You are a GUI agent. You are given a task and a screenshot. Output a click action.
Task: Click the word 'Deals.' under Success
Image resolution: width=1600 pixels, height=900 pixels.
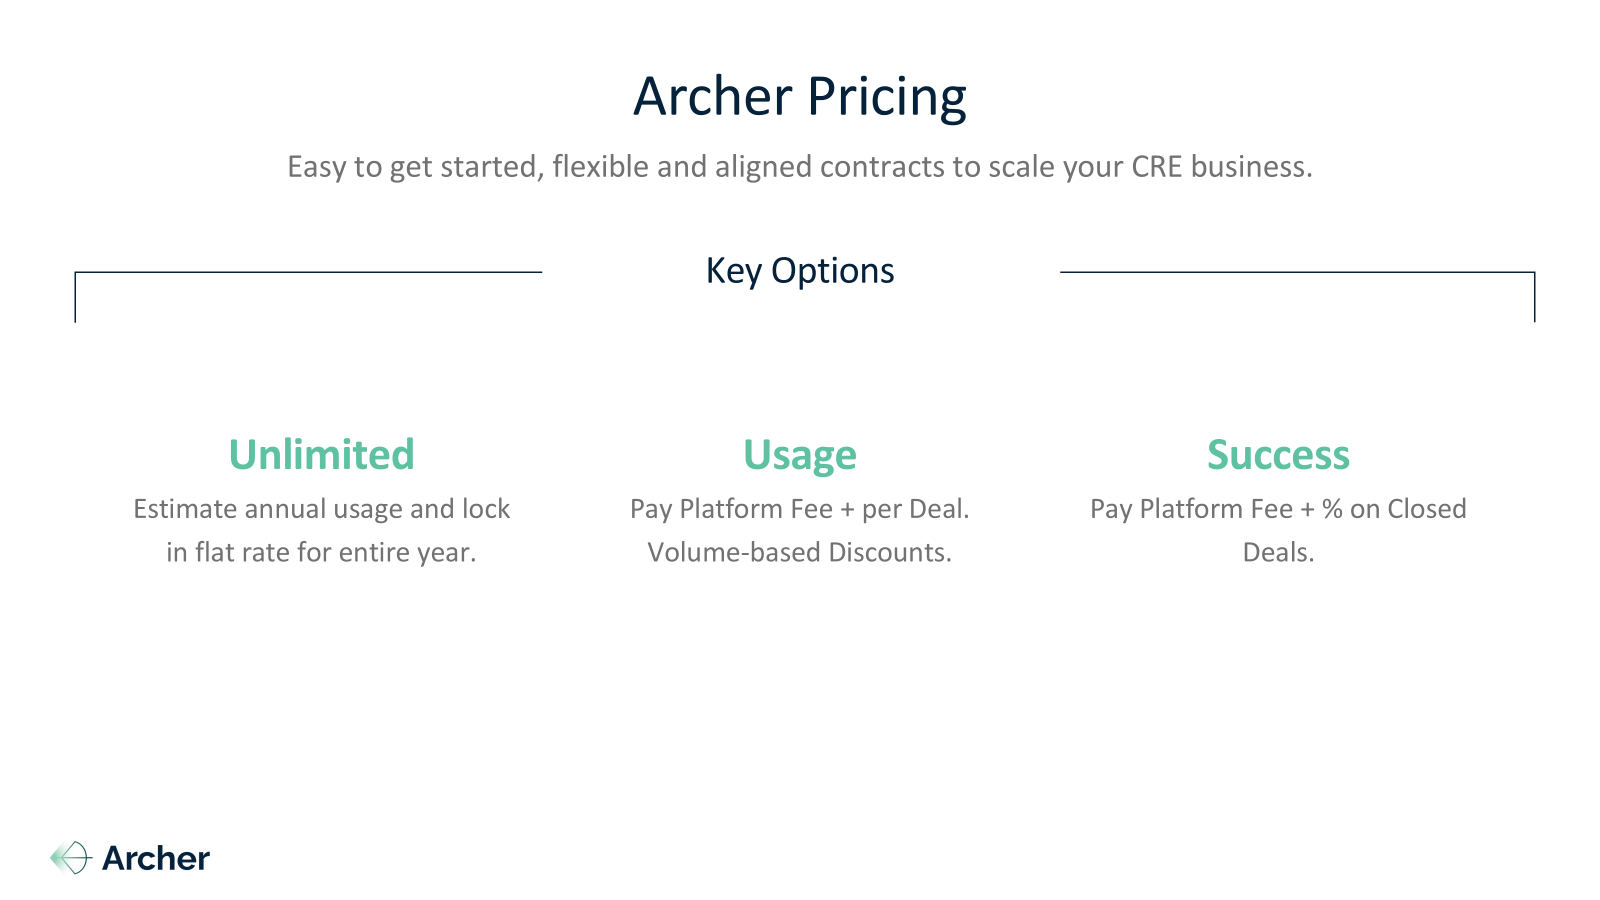click(1278, 553)
